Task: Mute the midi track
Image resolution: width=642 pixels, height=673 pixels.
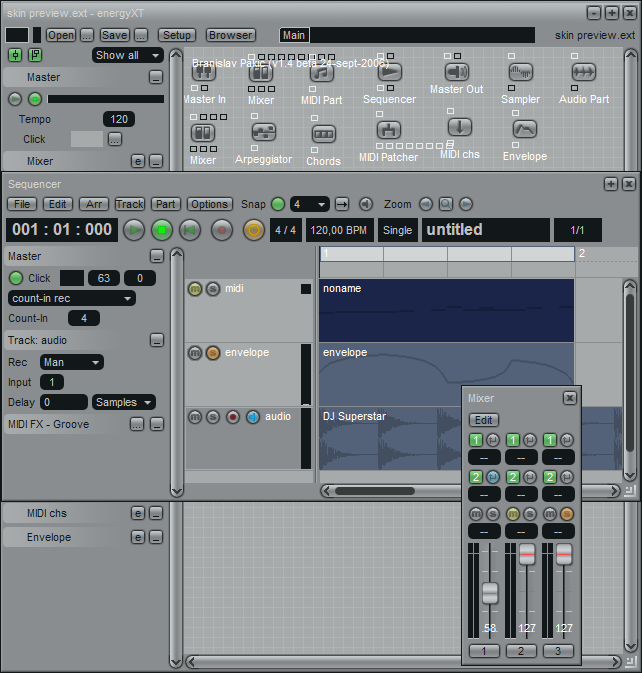Action: (x=195, y=289)
